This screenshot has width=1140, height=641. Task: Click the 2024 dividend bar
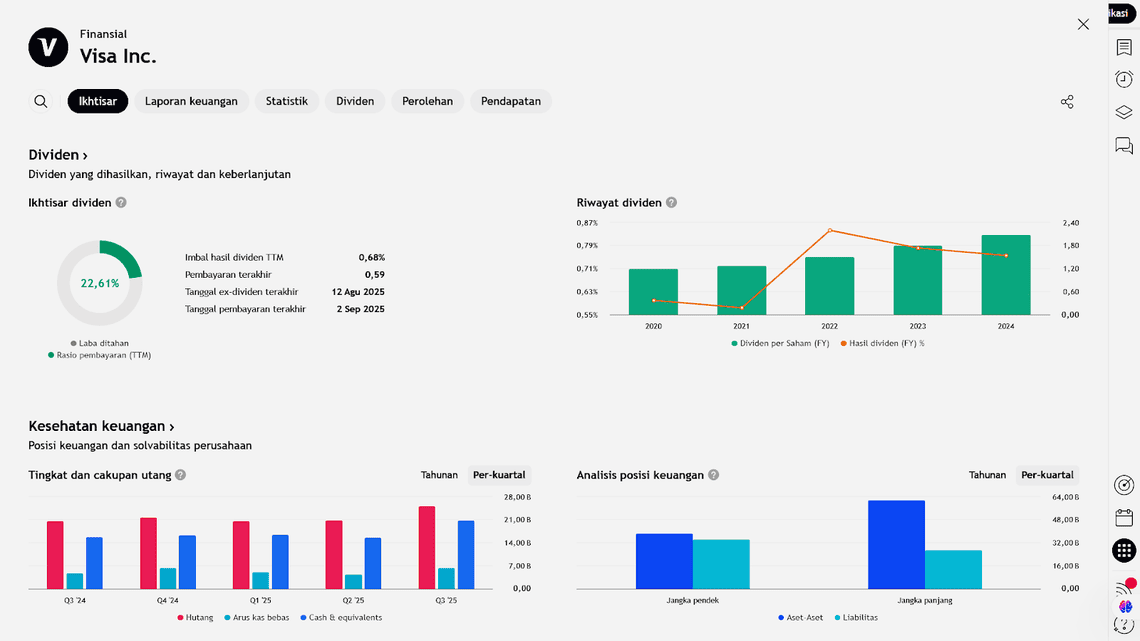click(1005, 275)
